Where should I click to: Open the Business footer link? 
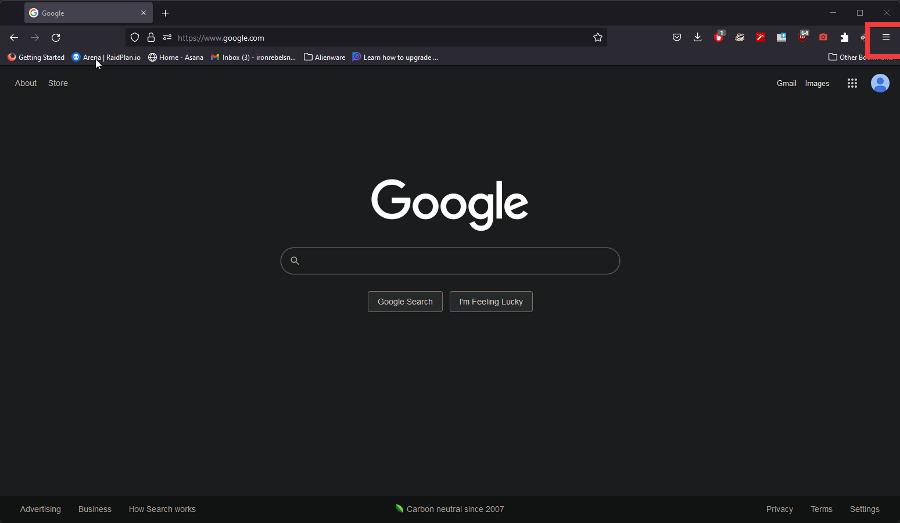click(95, 509)
